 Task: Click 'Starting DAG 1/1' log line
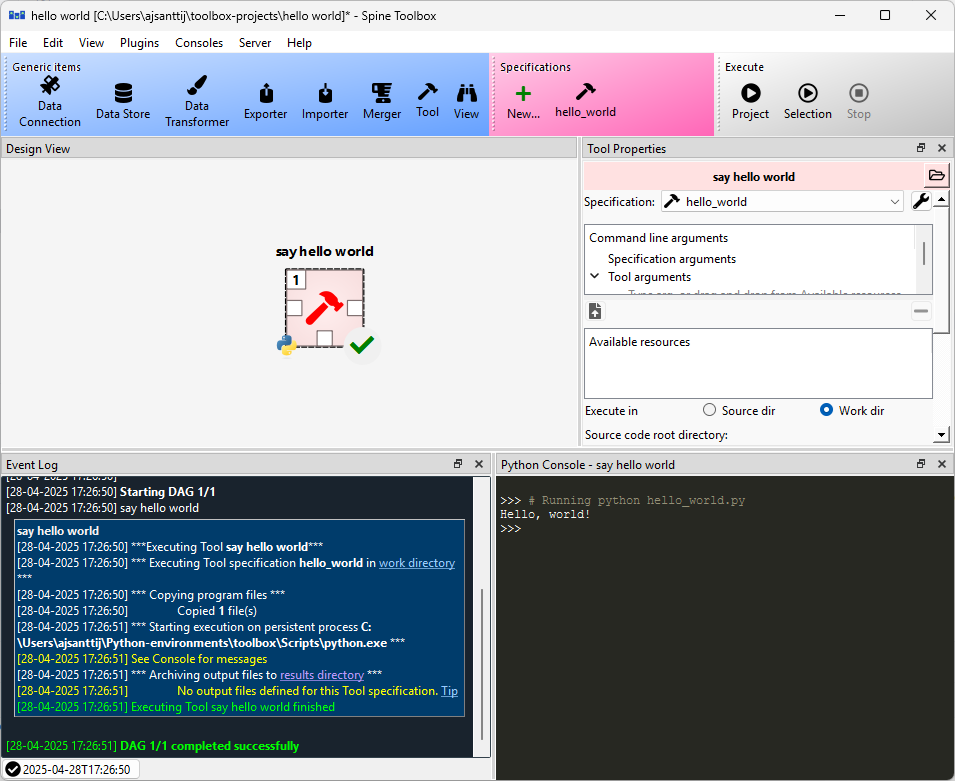pos(167,492)
